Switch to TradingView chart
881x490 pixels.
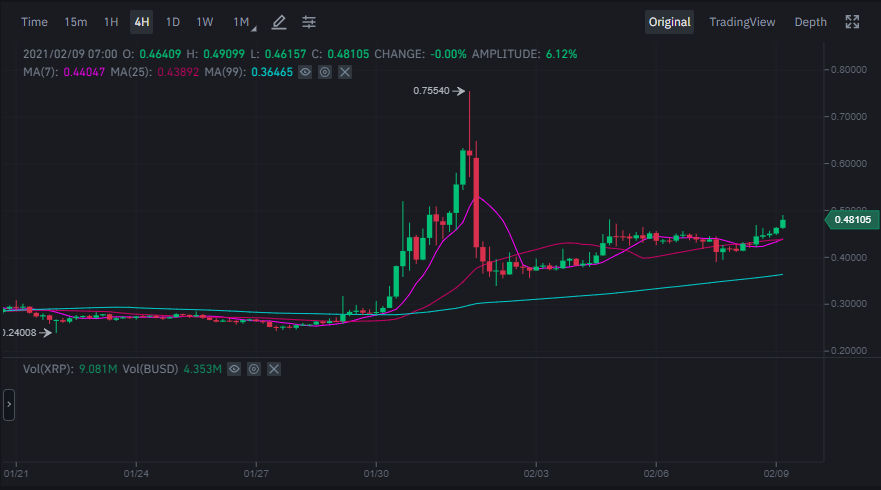click(742, 22)
